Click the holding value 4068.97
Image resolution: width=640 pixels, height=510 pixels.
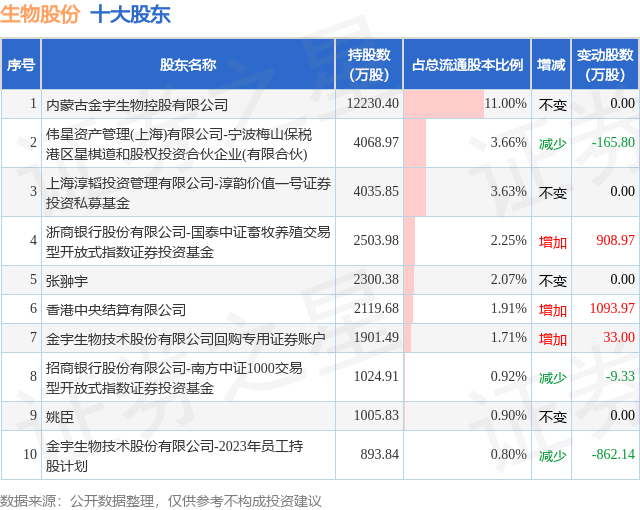click(x=376, y=142)
